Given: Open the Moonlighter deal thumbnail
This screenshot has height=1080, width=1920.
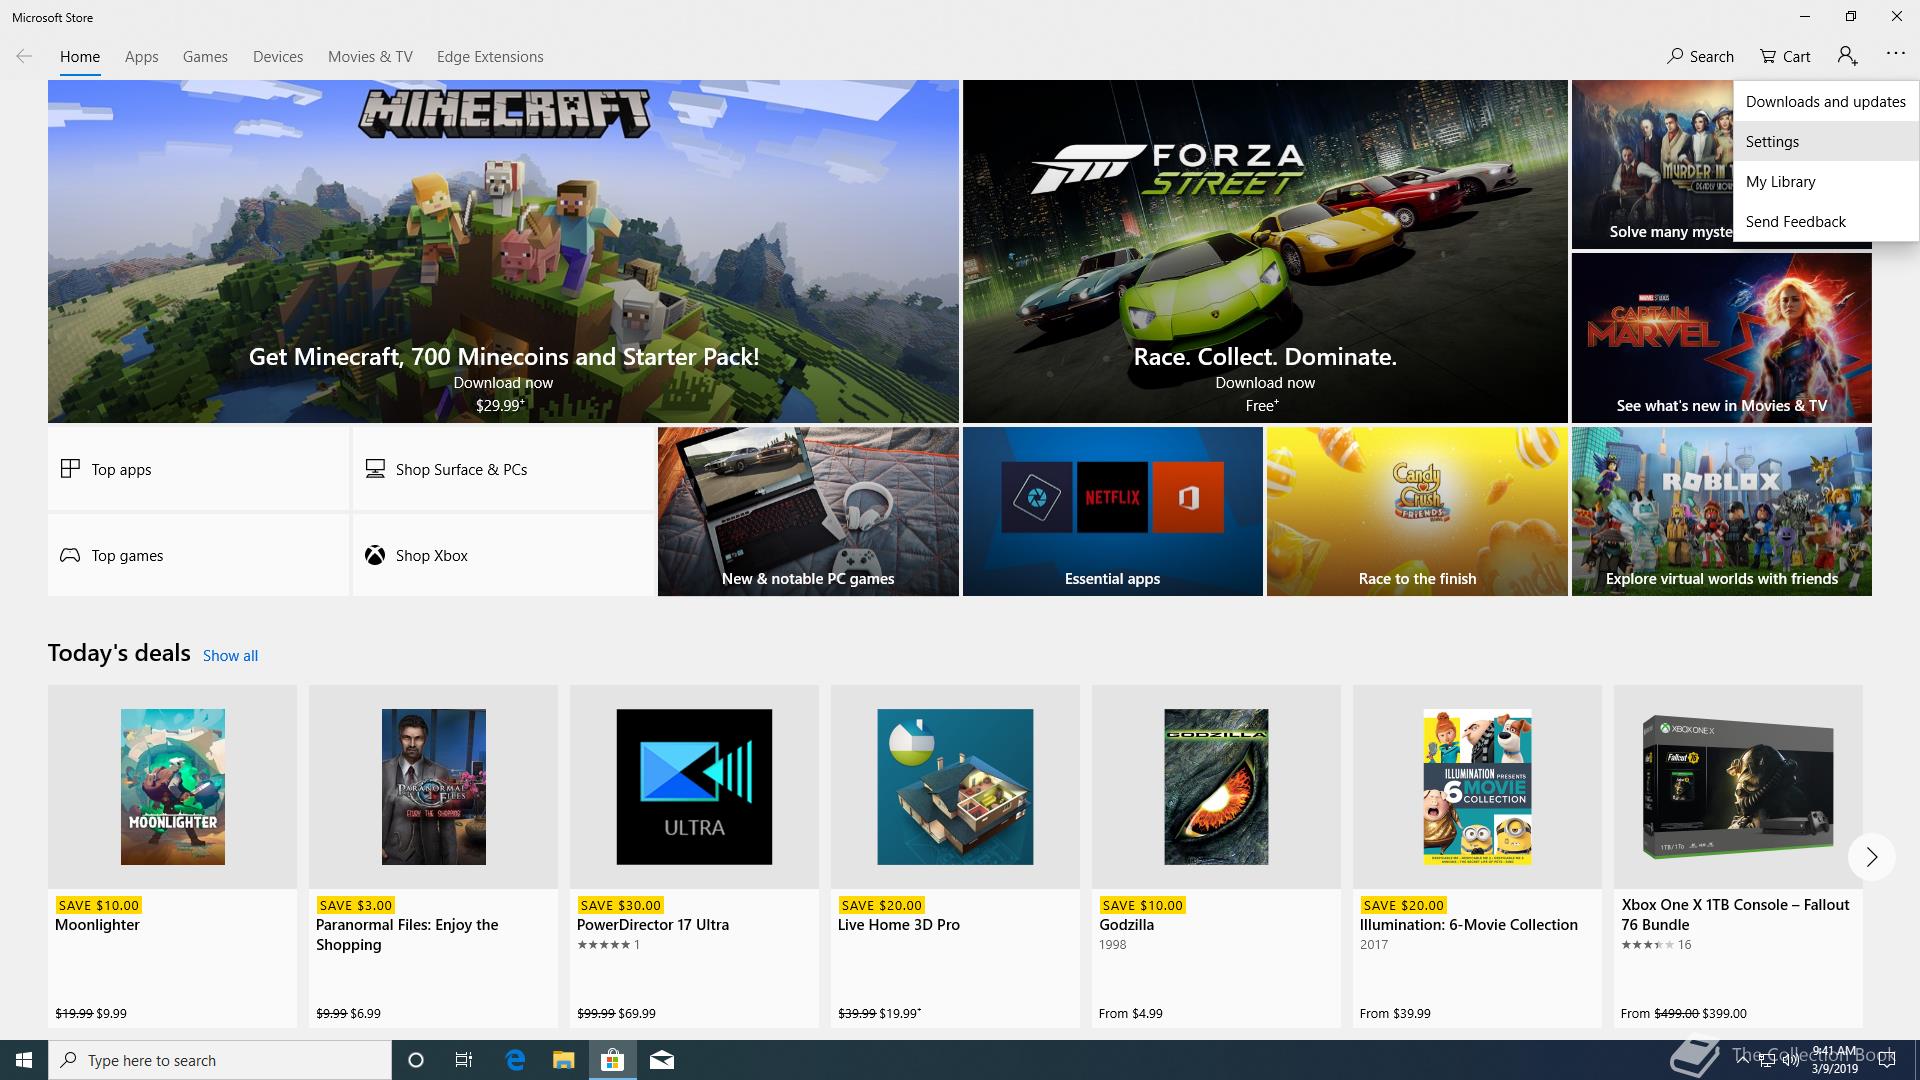Looking at the screenshot, I should point(172,787).
